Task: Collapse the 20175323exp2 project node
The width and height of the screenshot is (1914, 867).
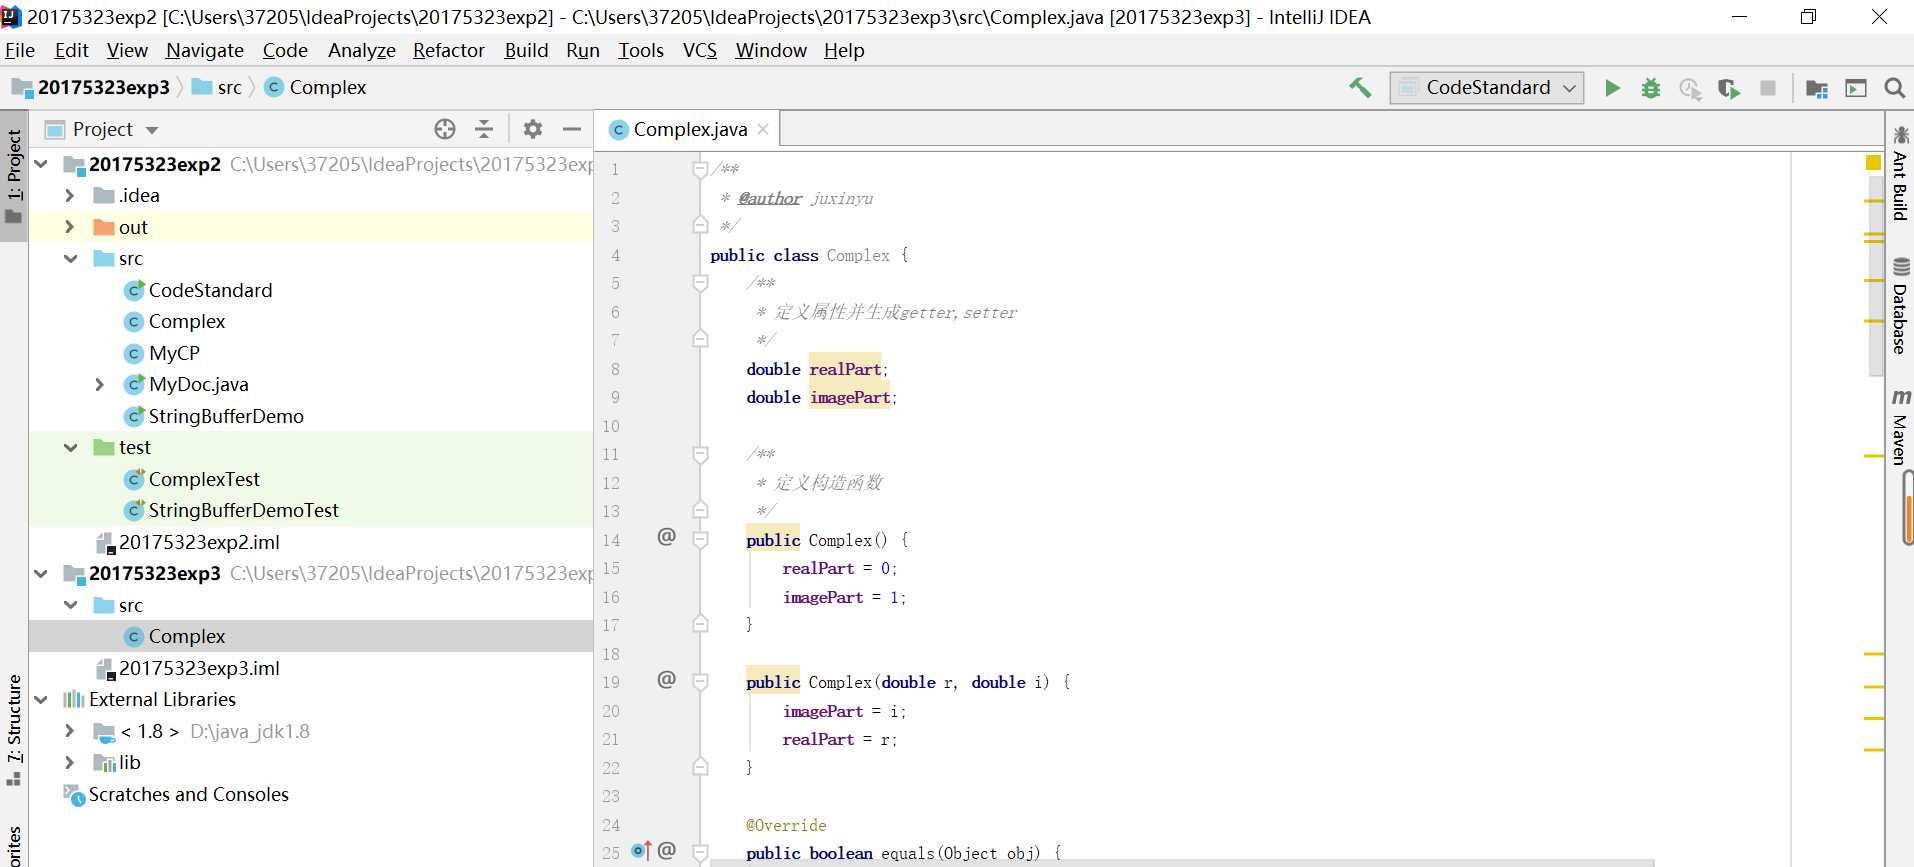Action: point(41,163)
